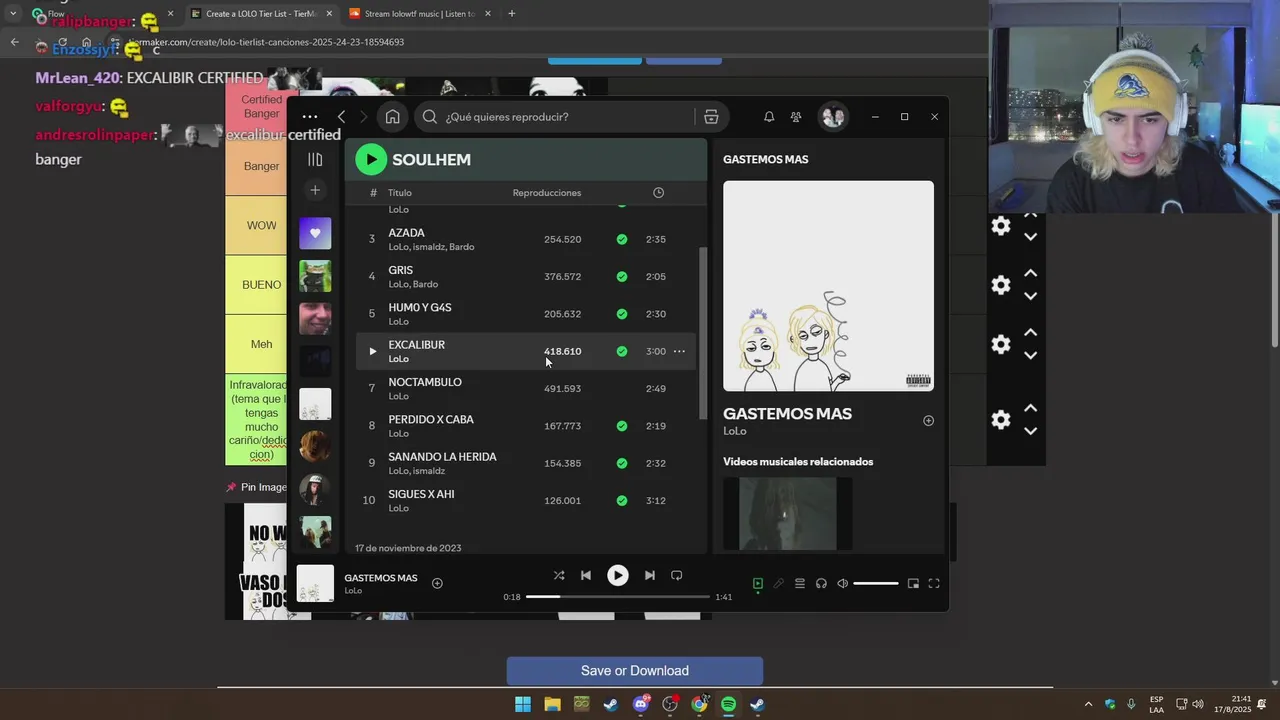The width and height of the screenshot is (1280, 720).
Task: Open WOW tier settings gear in TierMaker
Action: click(1001, 226)
